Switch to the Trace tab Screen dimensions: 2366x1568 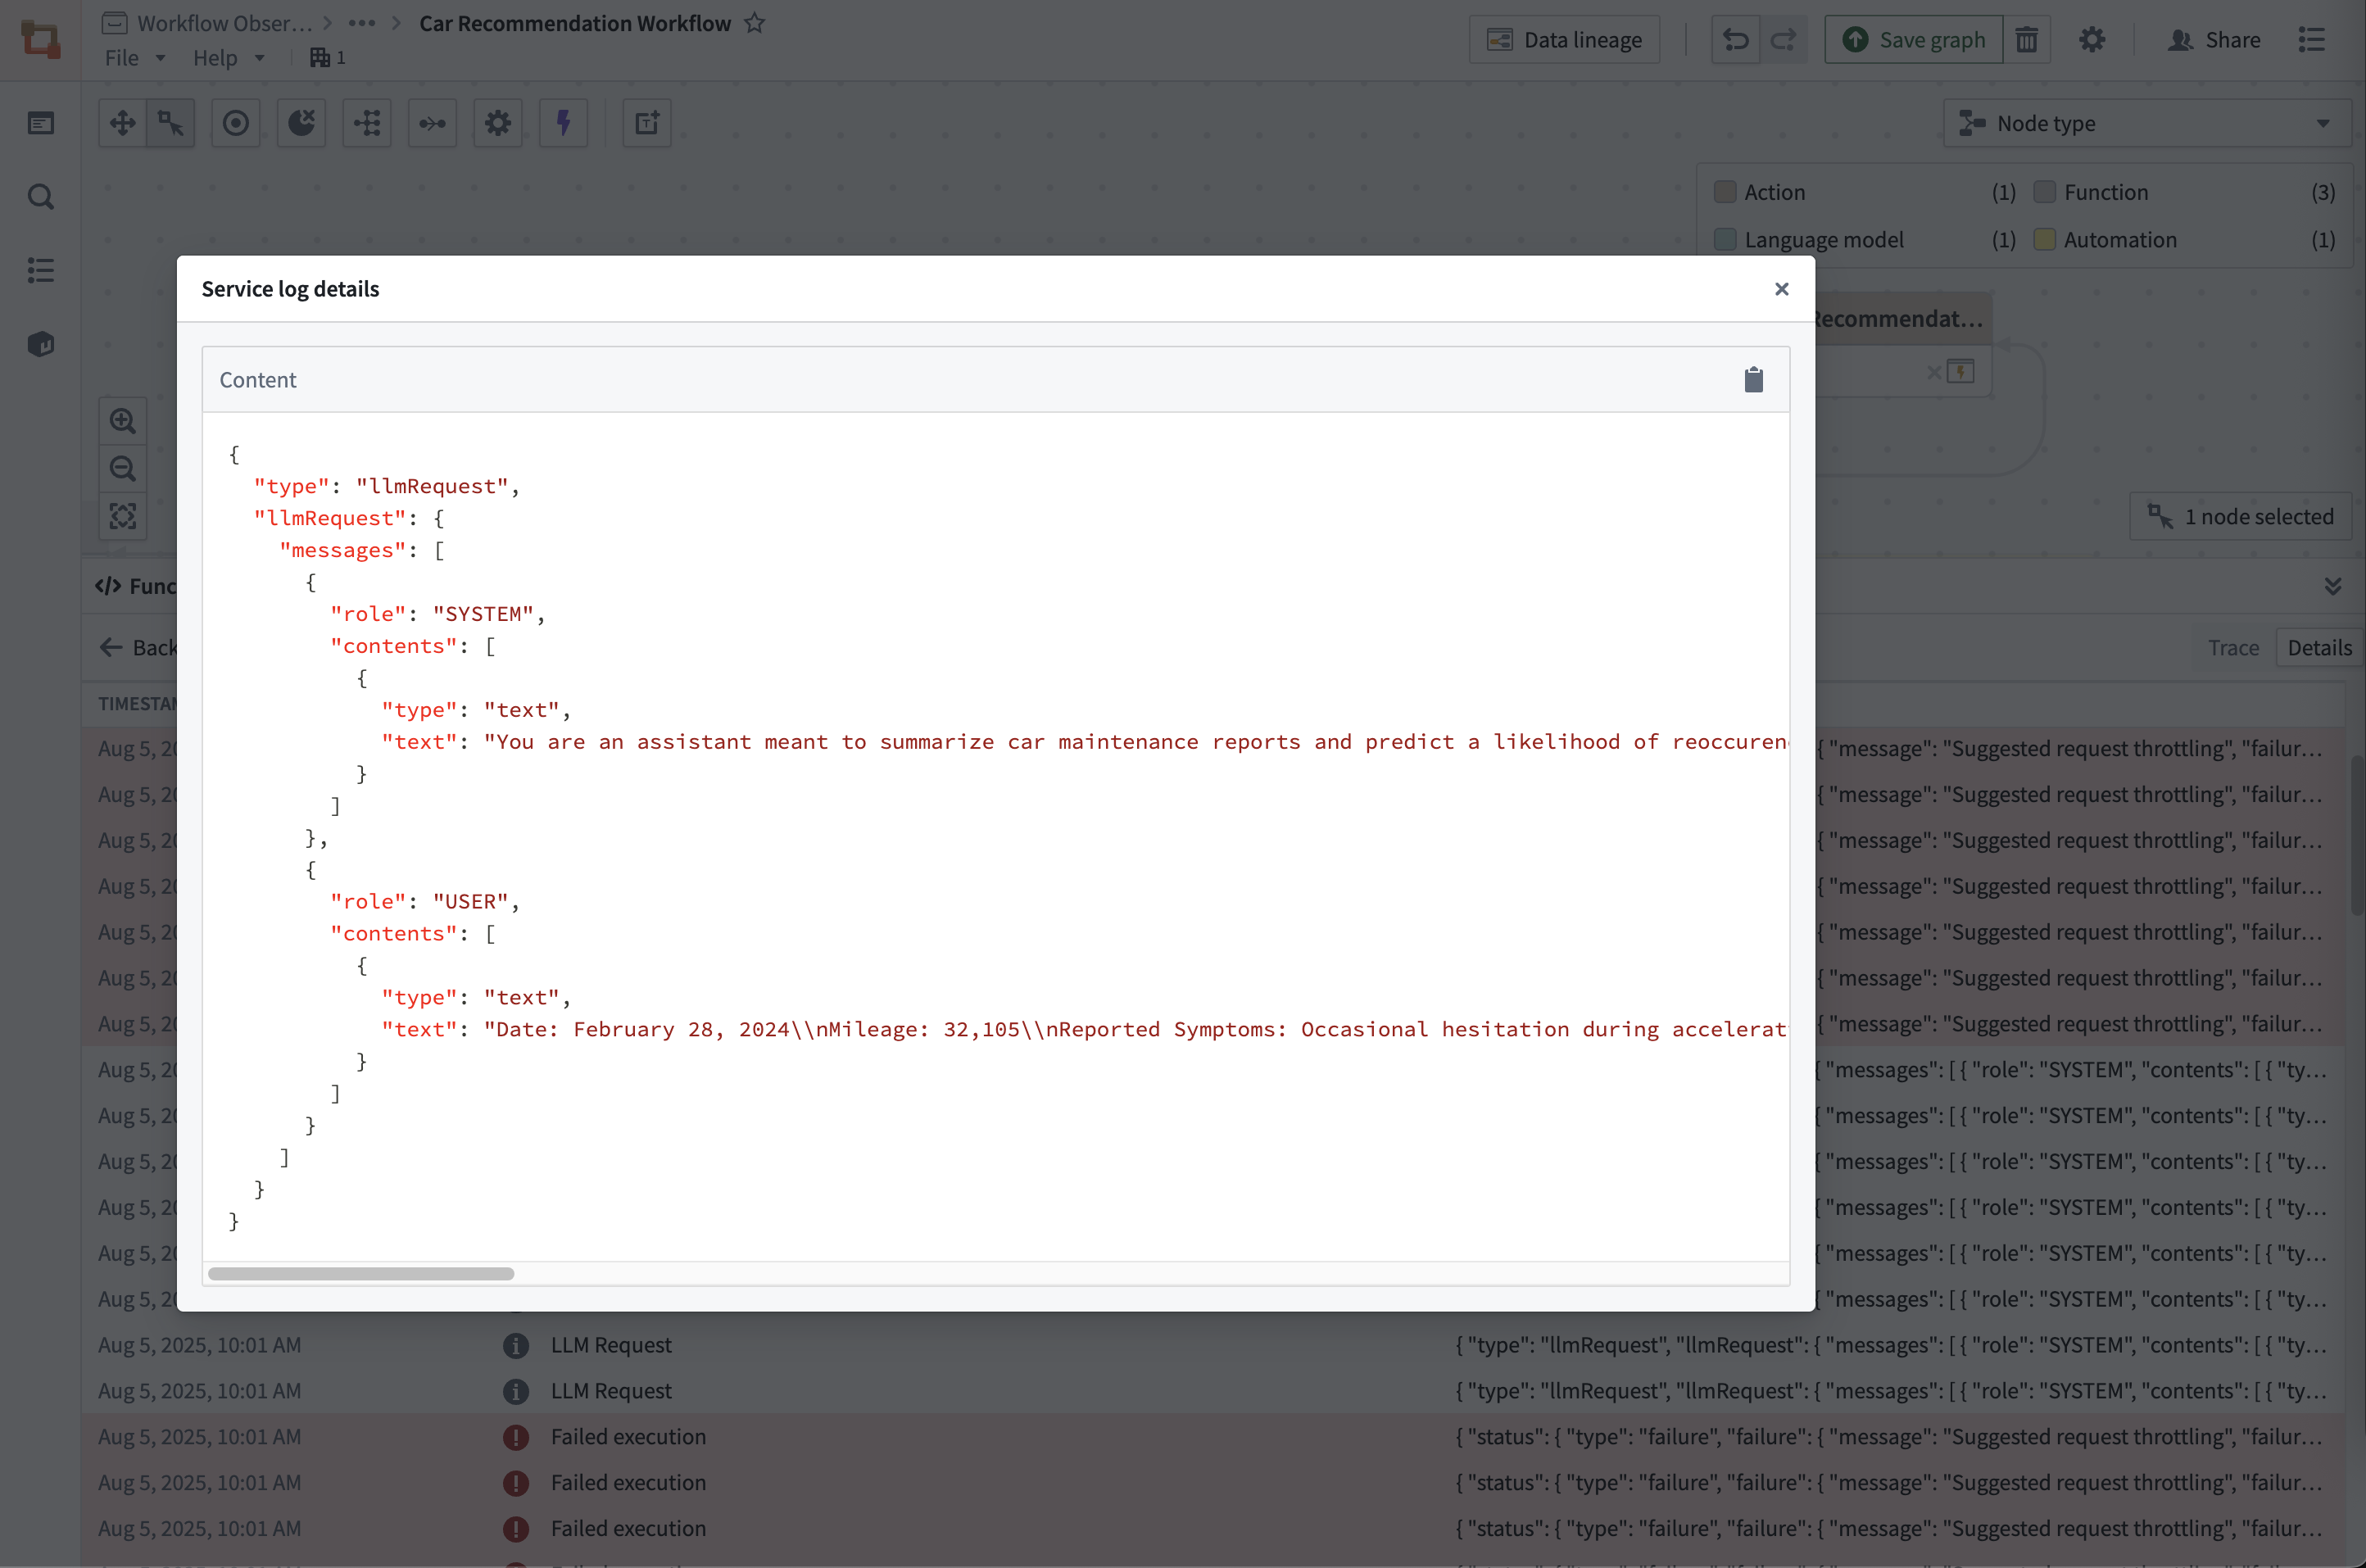coord(2232,647)
